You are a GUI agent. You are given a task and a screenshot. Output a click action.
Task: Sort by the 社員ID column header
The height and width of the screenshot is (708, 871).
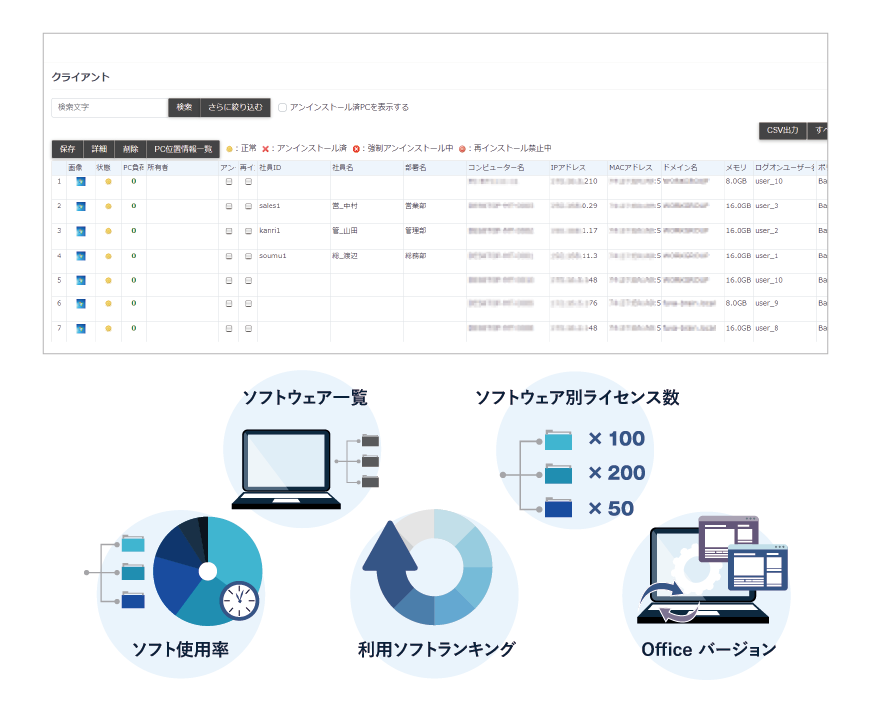coord(294,168)
